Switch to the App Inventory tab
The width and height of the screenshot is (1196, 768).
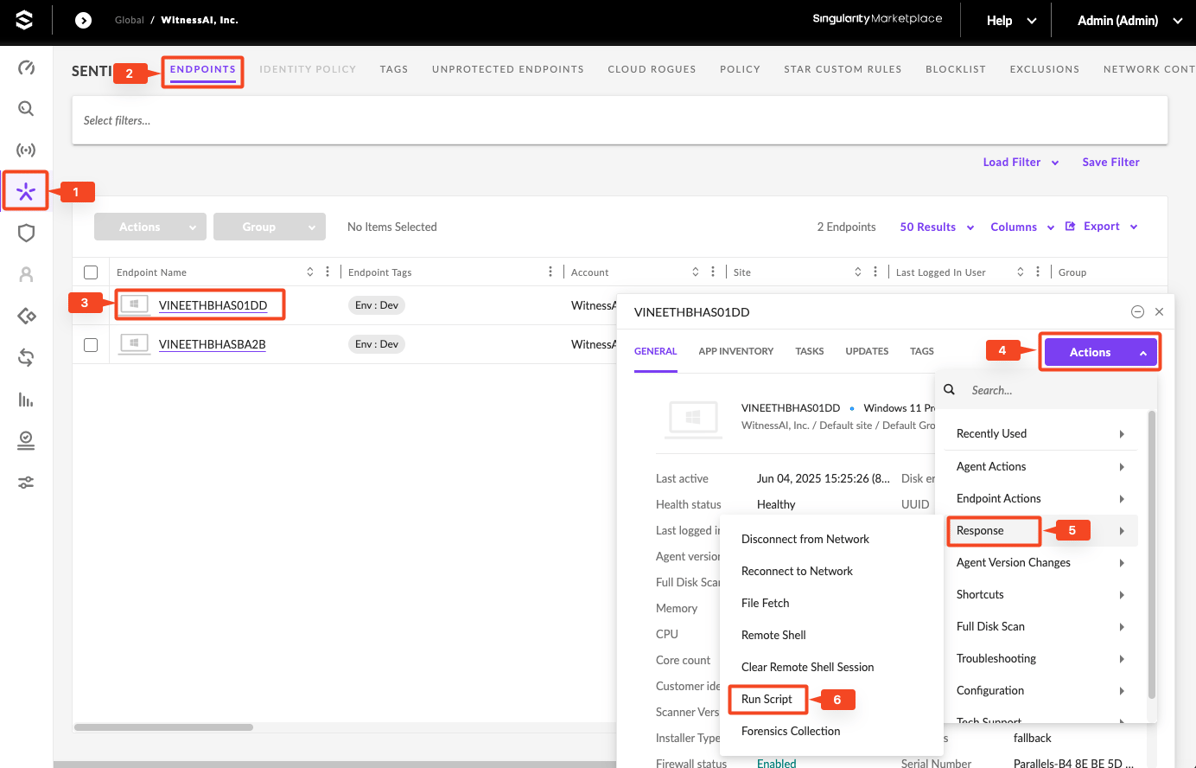(736, 351)
